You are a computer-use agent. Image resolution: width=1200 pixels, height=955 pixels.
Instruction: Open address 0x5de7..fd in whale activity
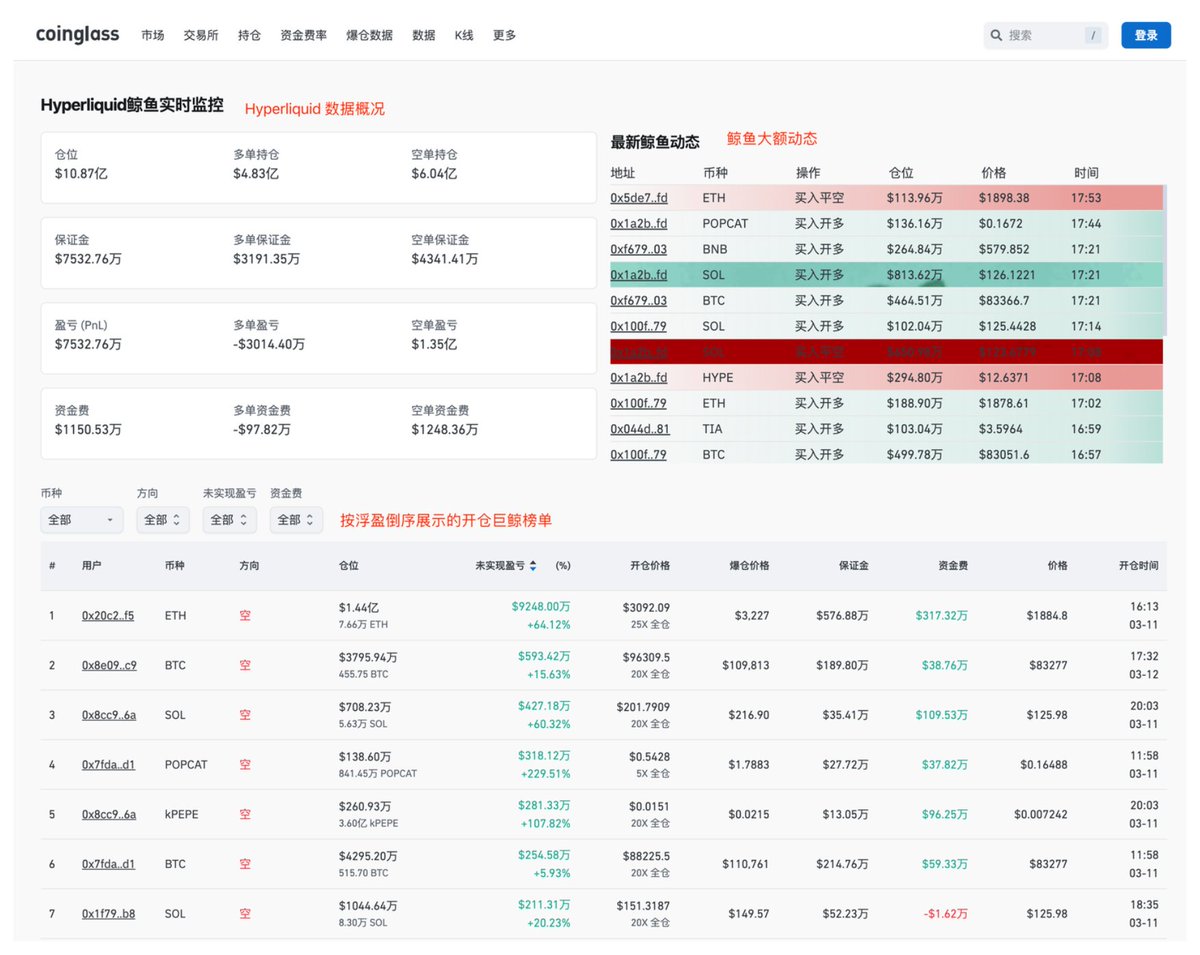point(638,198)
